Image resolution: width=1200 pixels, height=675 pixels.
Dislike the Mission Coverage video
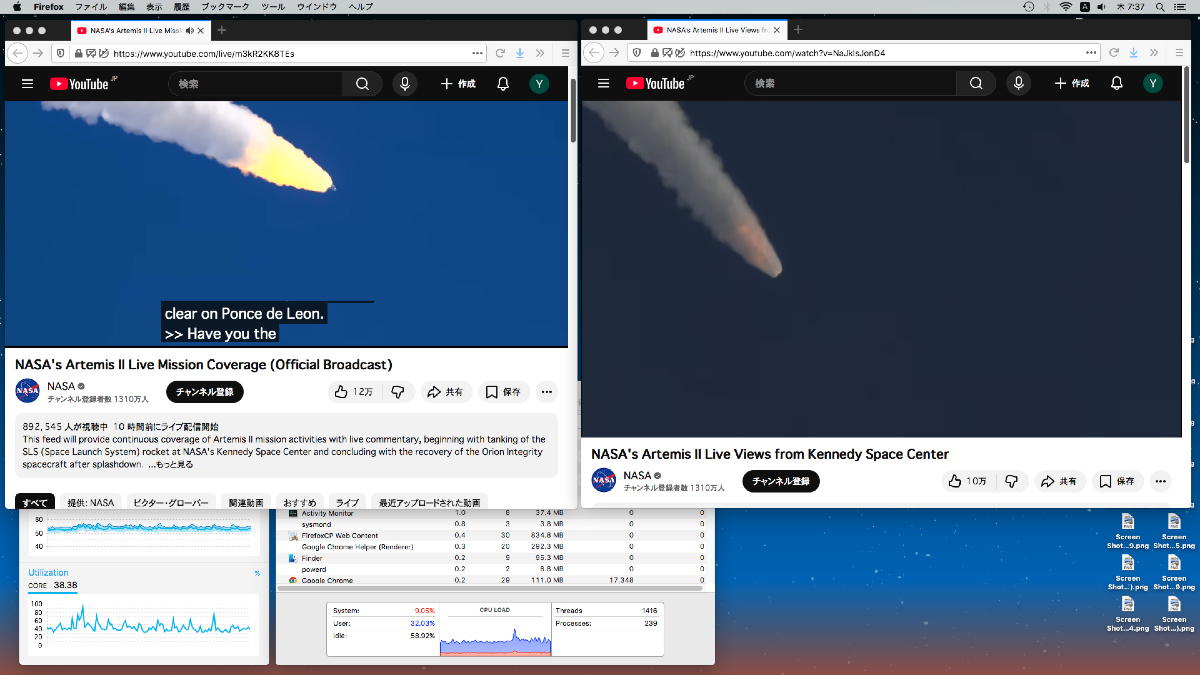(x=397, y=392)
